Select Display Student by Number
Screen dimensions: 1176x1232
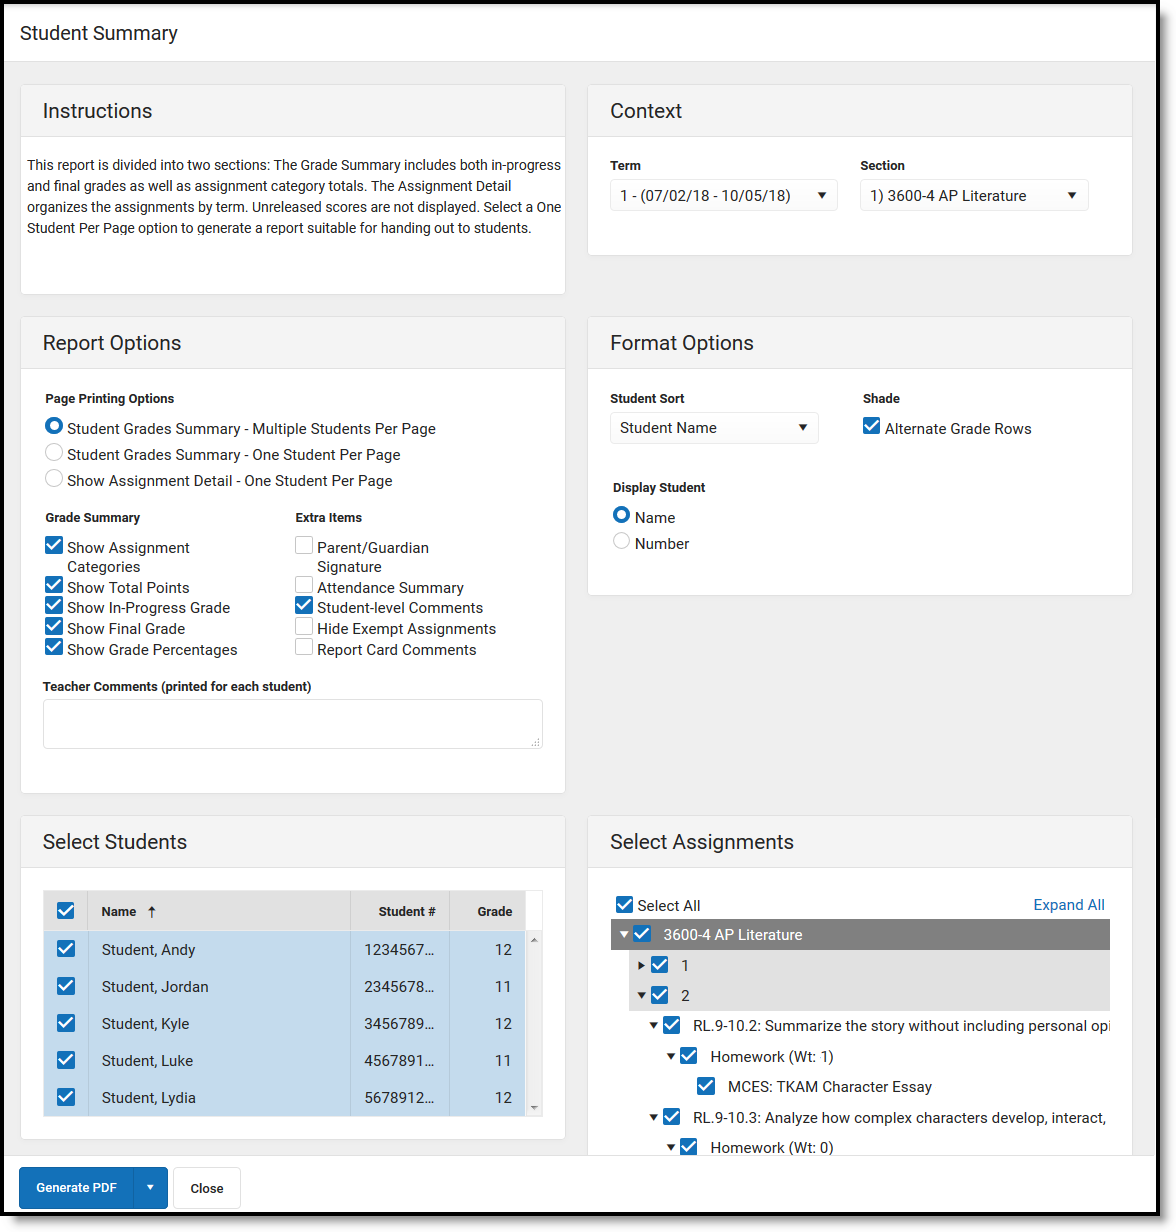[621, 541]
